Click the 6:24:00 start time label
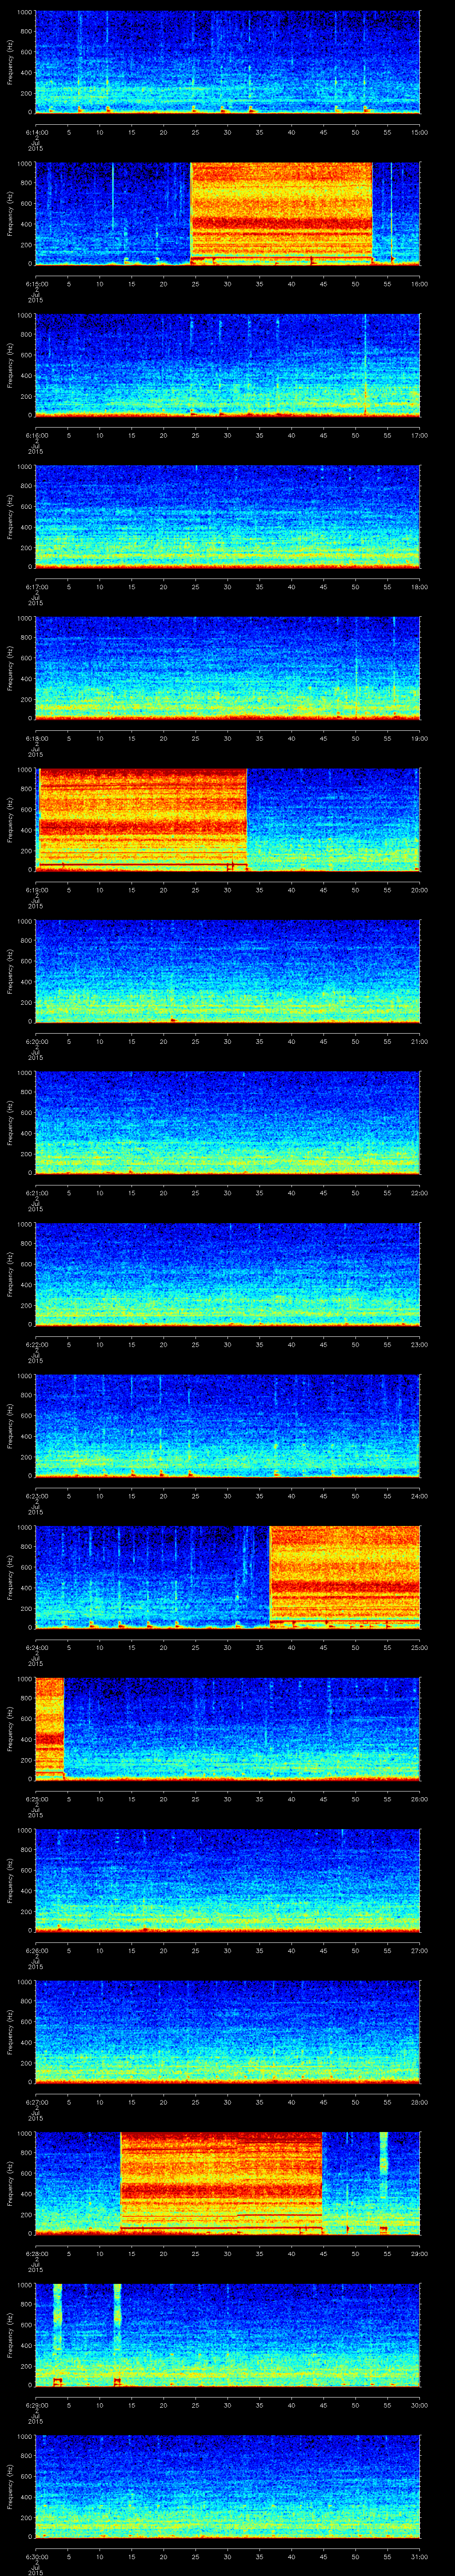455x2576 pixels. (36, 1647)
